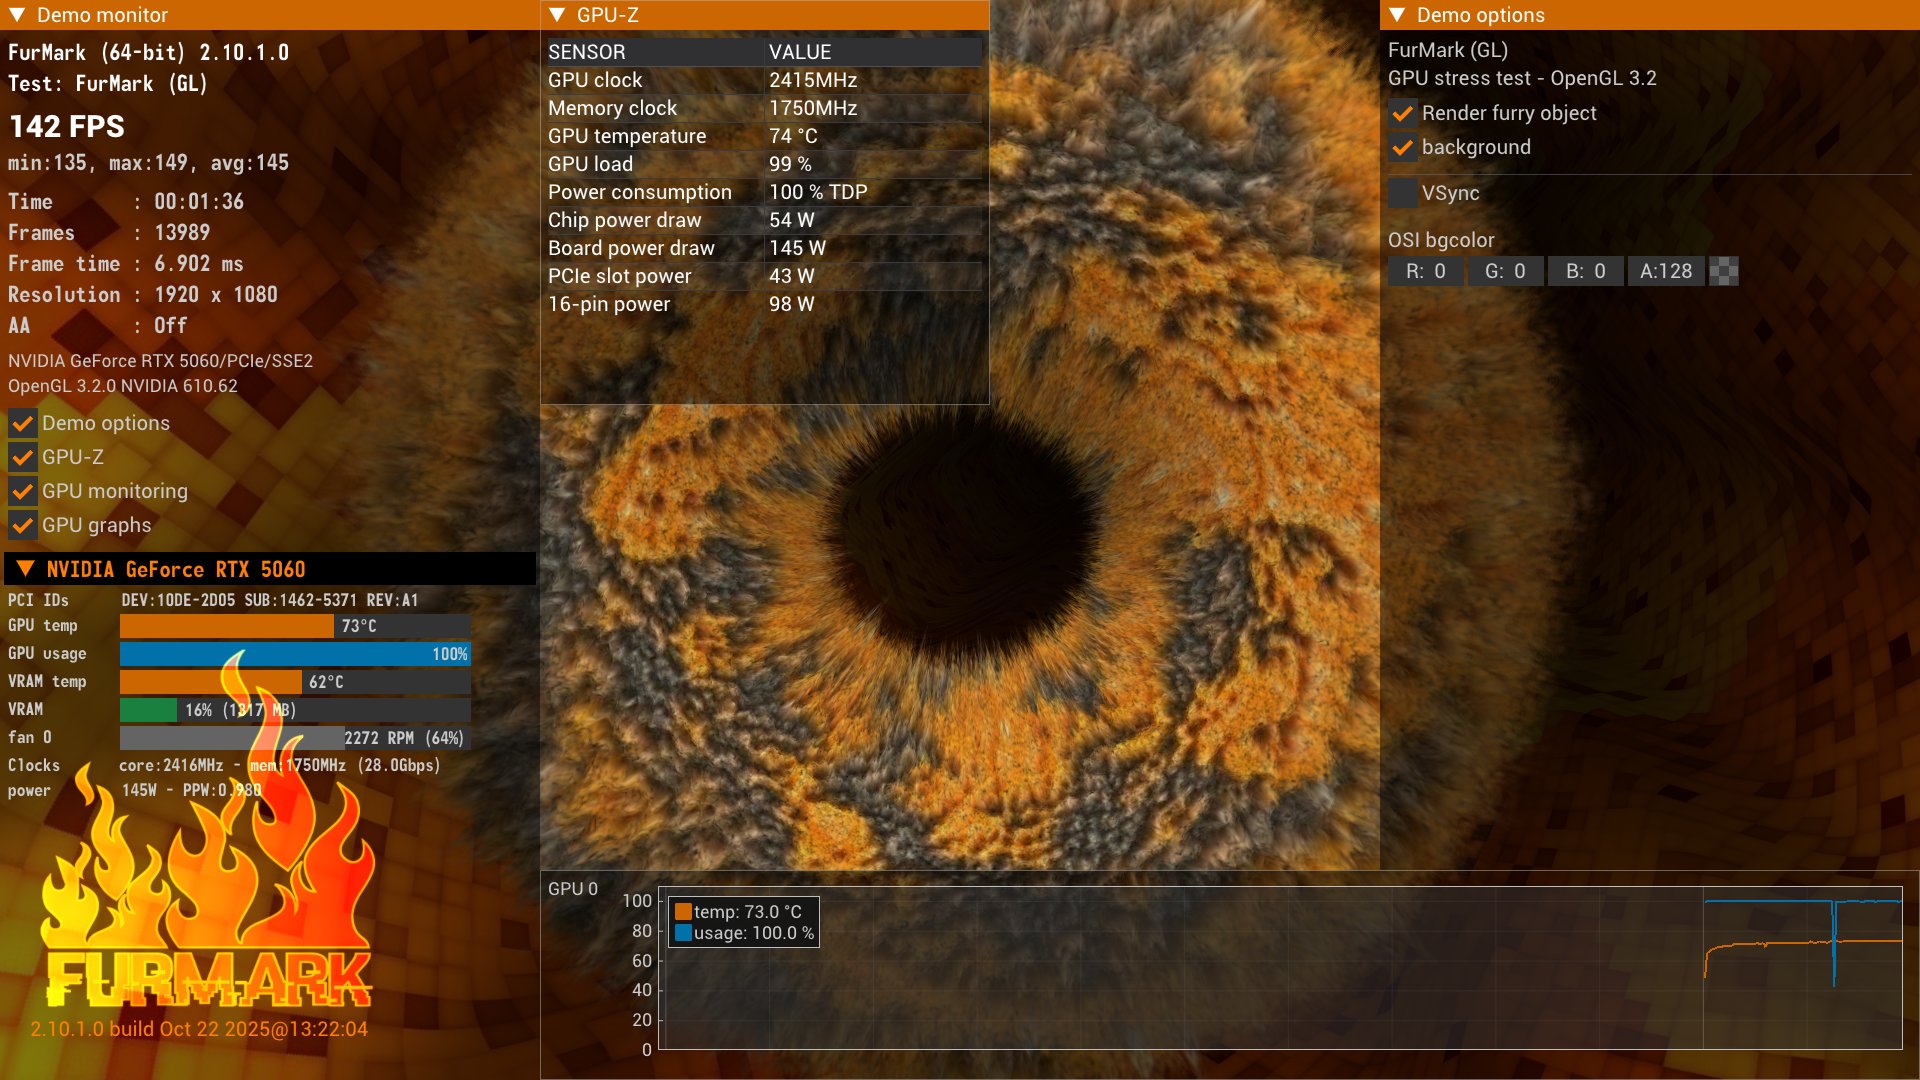1920x1080 pixels.
Task: Click the FurMark (64-bit) 2.10.1.0 title
Action: pyautogui.click(x=148, y=53)
